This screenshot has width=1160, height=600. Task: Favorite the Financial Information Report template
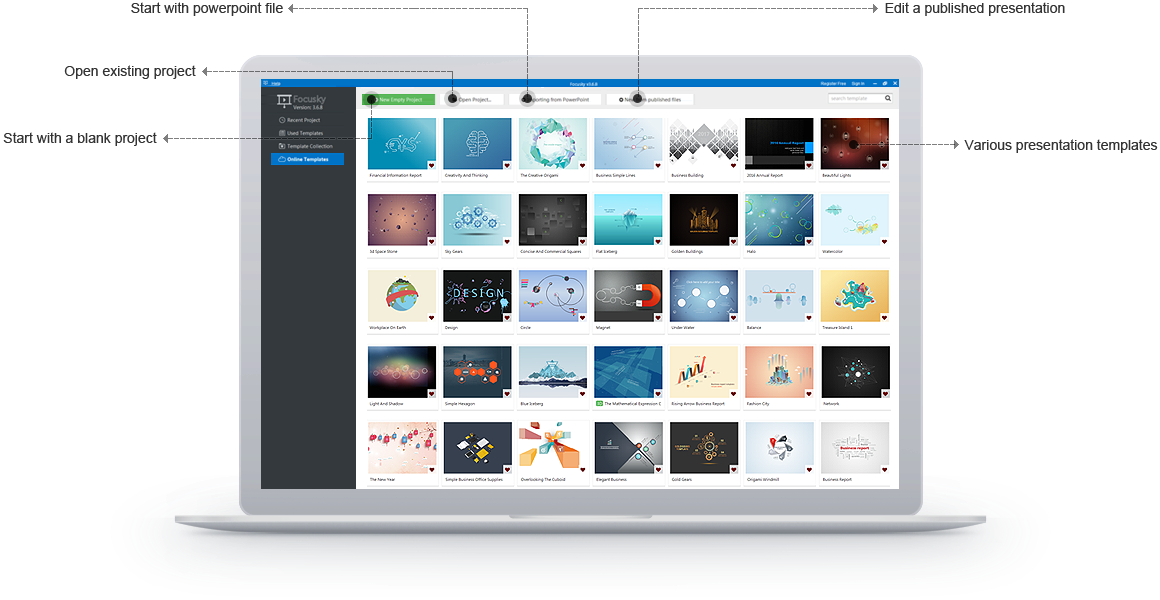(430, 164)
